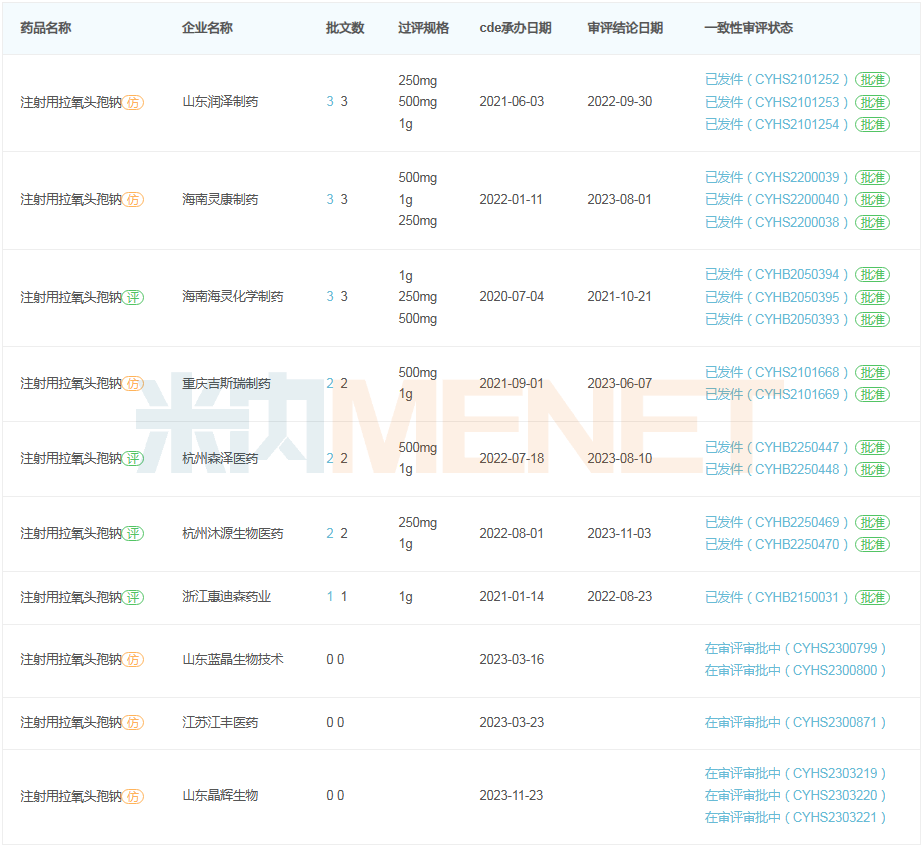
Task: Click the cde承办日期 column header
Action: pos(515,28)
